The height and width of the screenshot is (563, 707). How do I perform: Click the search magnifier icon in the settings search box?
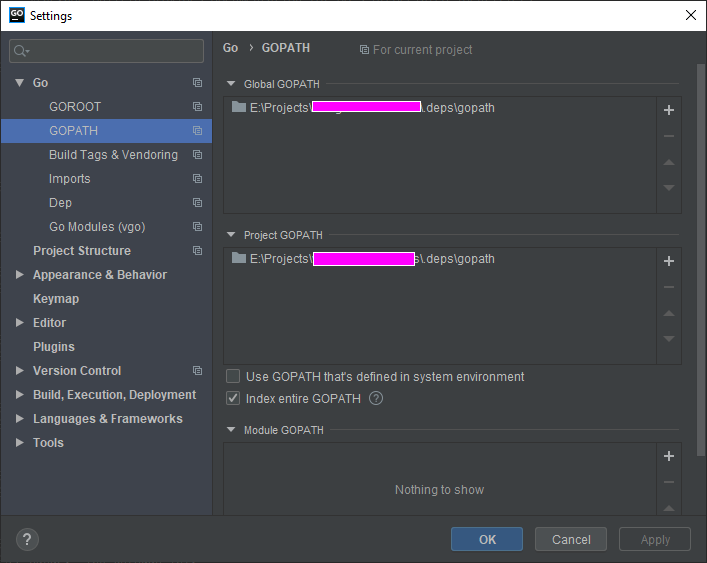[20, 51]
